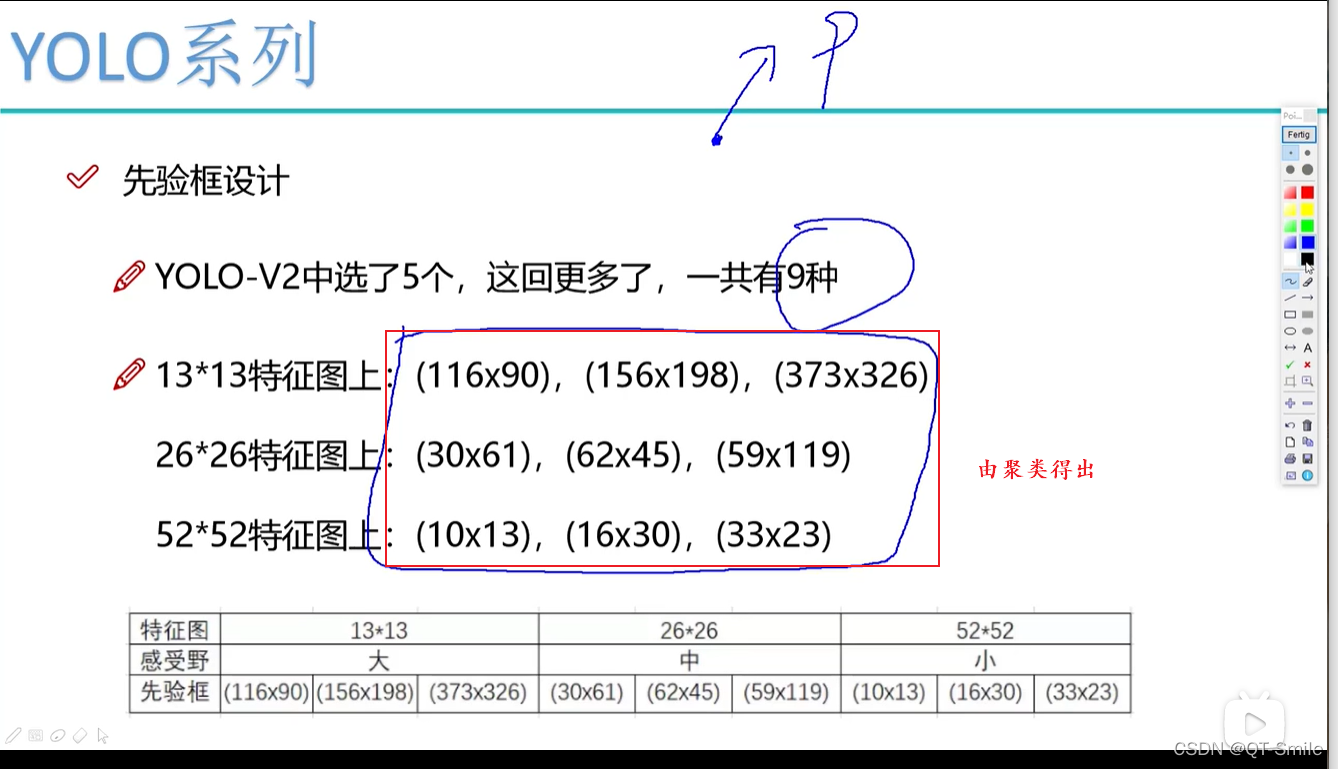The width and height of the screenshot is (1338, 769).
Task: Click the heading 先验框设计
Action: (x=206, y=180)
